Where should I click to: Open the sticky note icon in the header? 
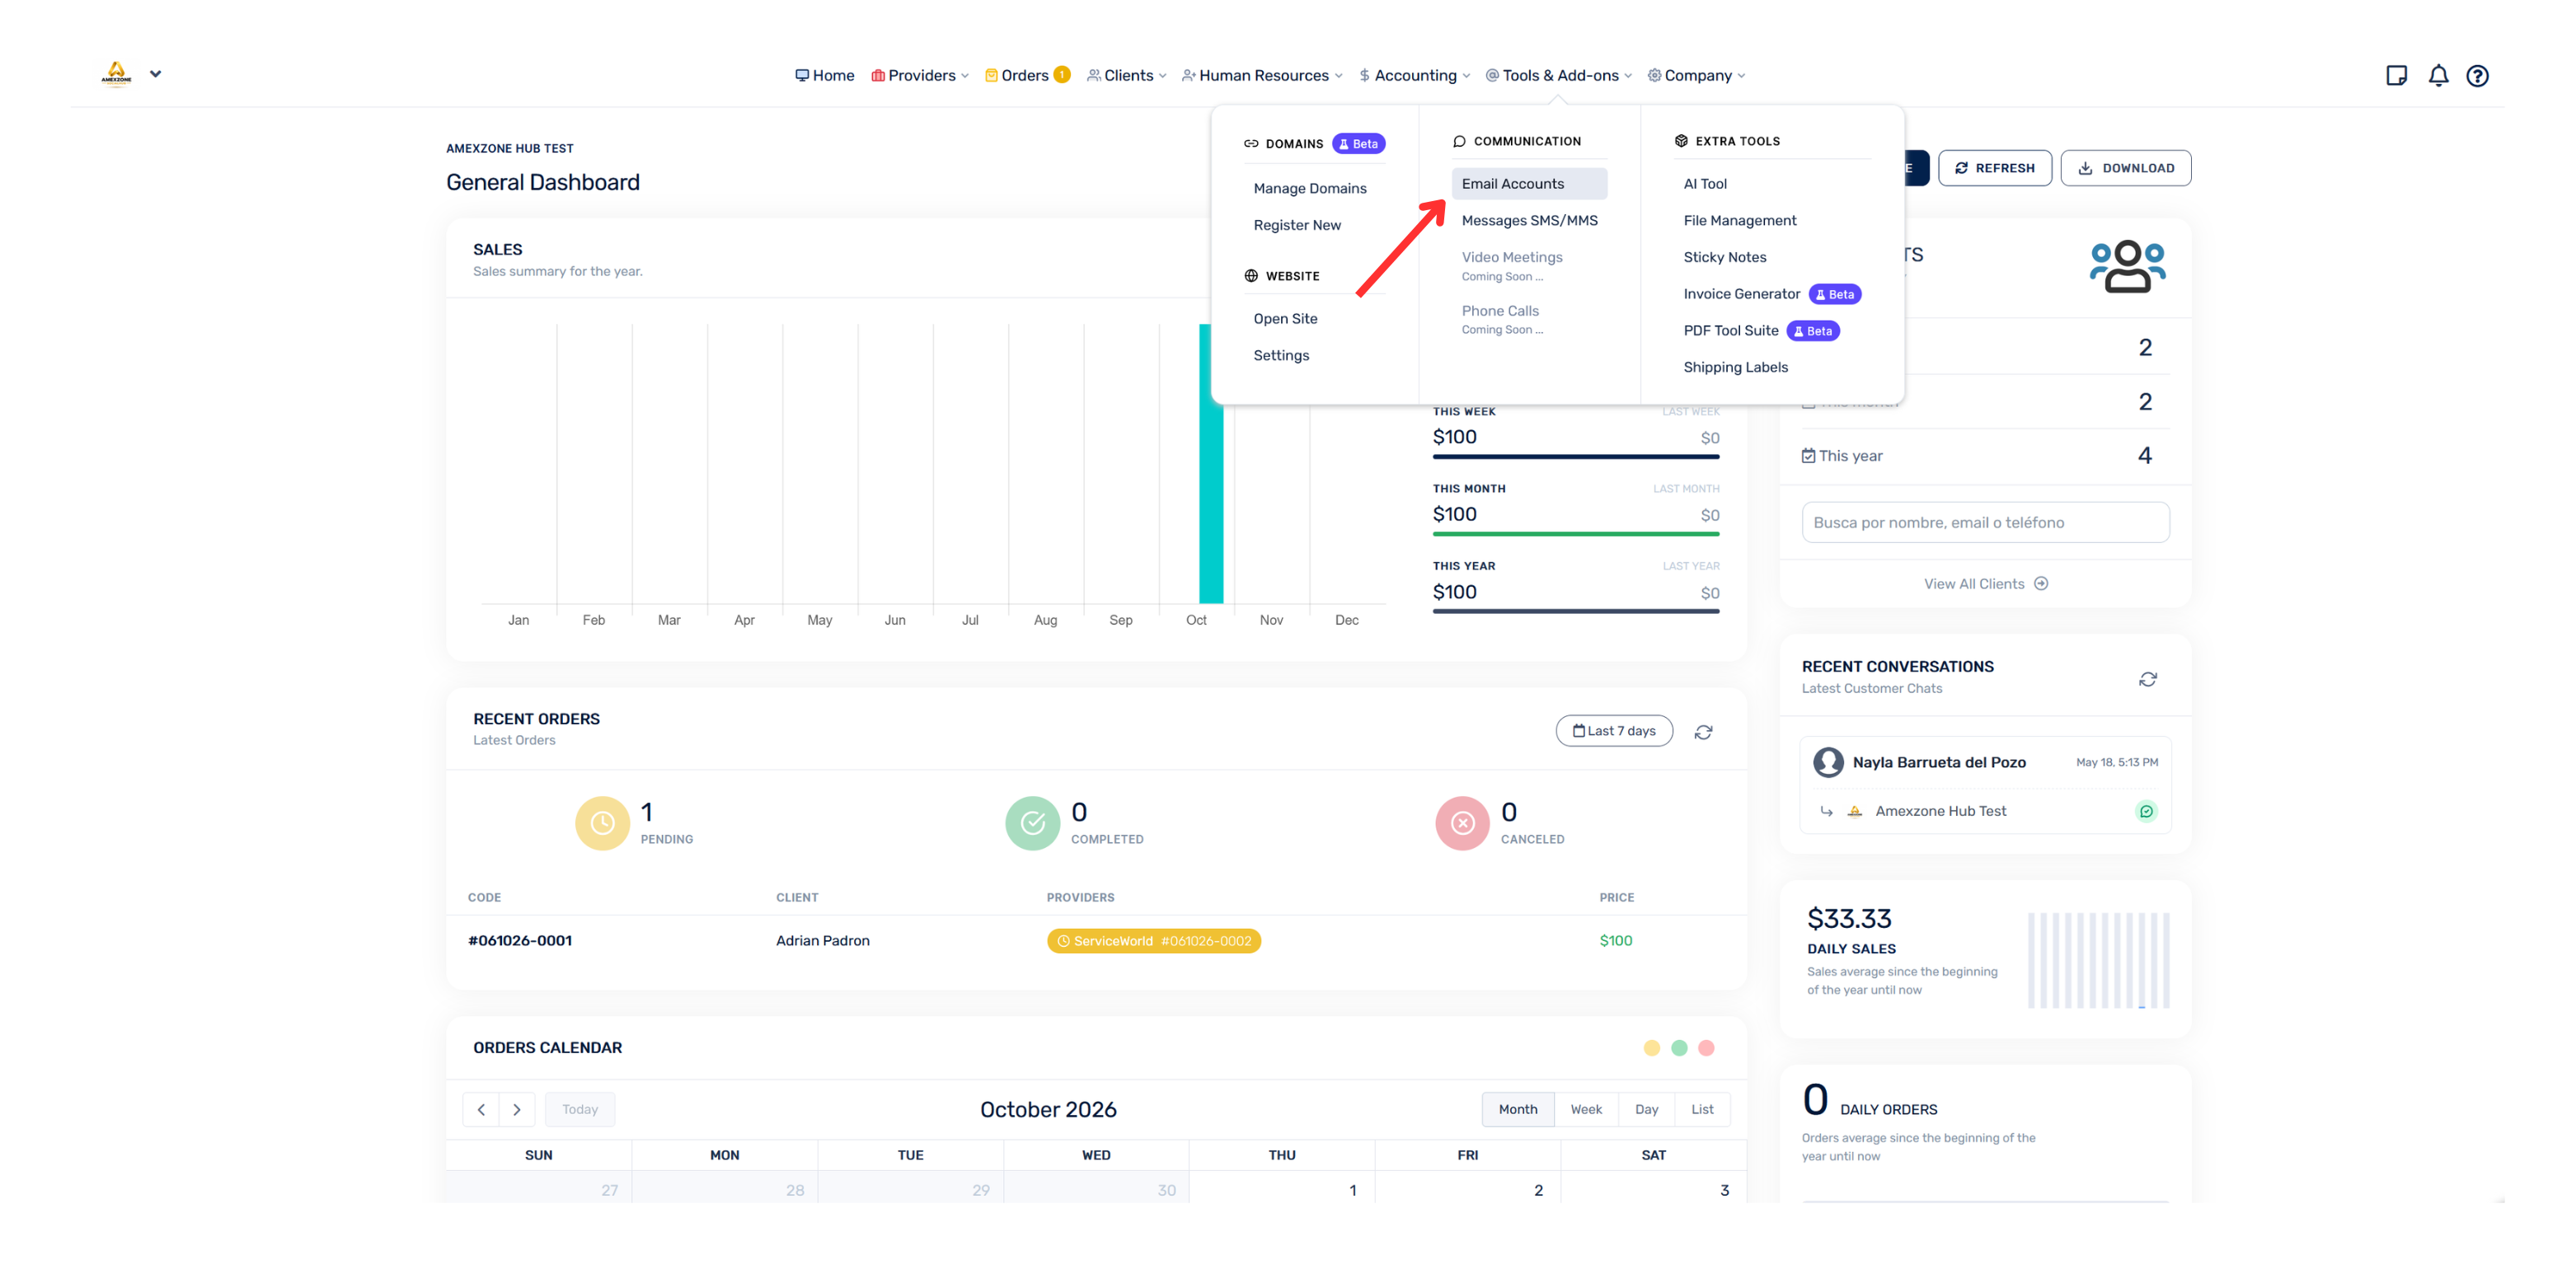[2396, 75]
